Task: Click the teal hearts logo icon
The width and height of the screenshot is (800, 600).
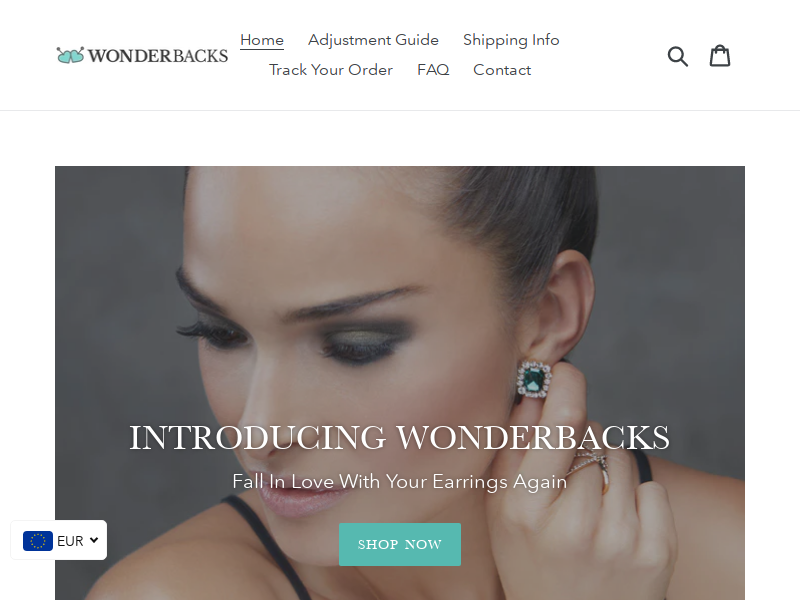Action: [x=70, y=55]
